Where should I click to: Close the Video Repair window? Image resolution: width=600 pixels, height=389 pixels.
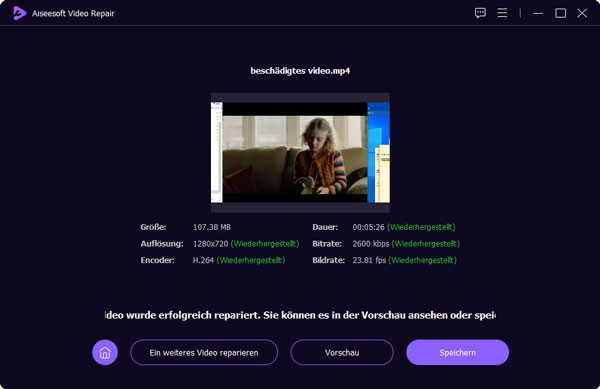pyautogui.click(x=582, y=13)
